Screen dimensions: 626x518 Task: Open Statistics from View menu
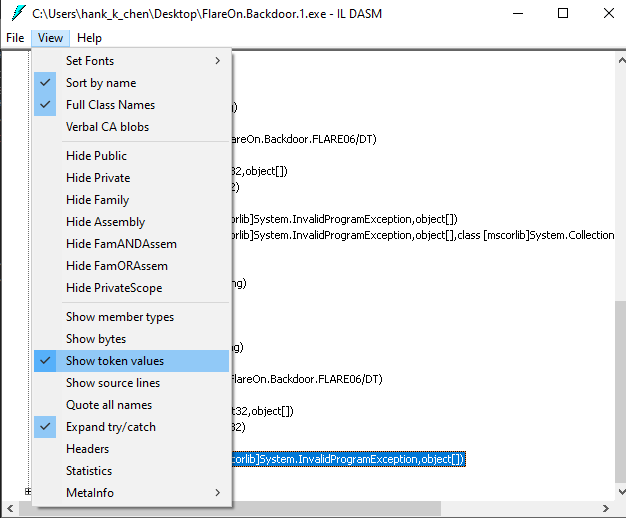pyautogui.click(x=132, y=470)
